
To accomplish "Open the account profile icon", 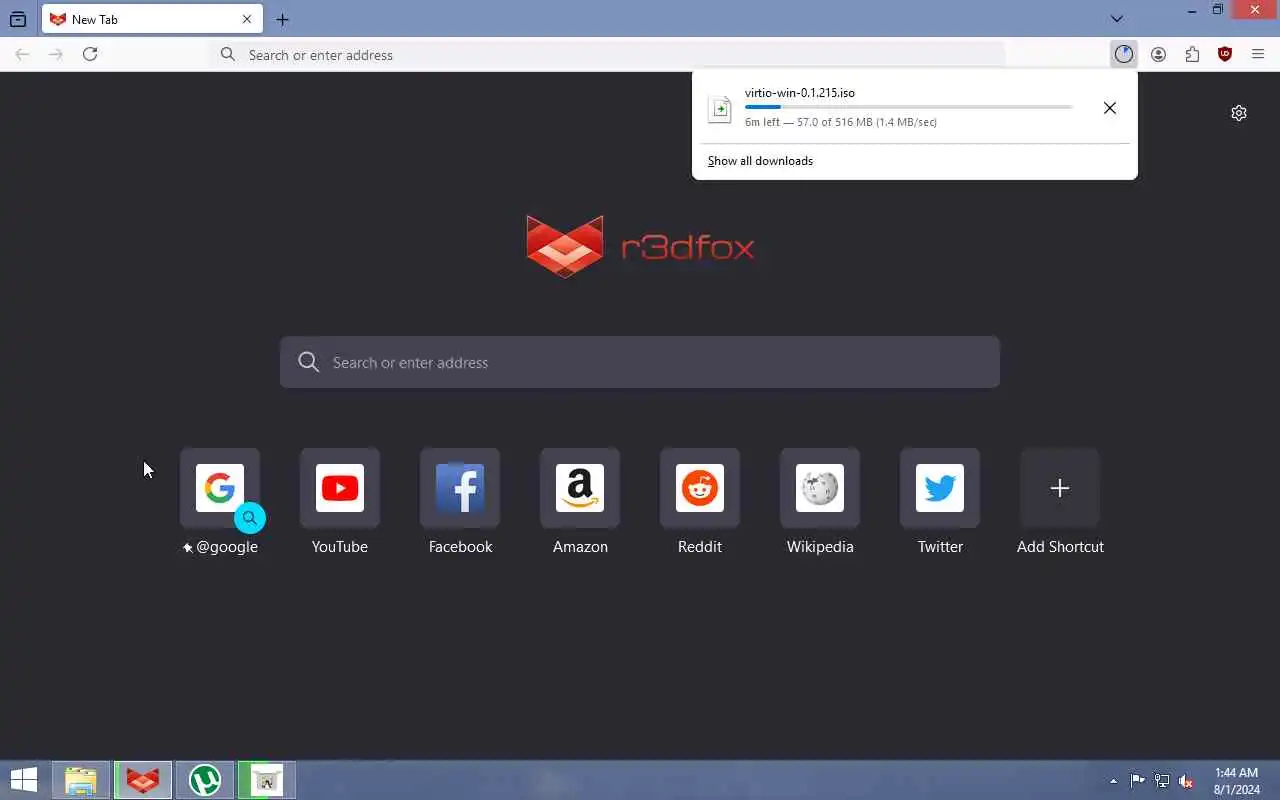I will pos(1158,54).
